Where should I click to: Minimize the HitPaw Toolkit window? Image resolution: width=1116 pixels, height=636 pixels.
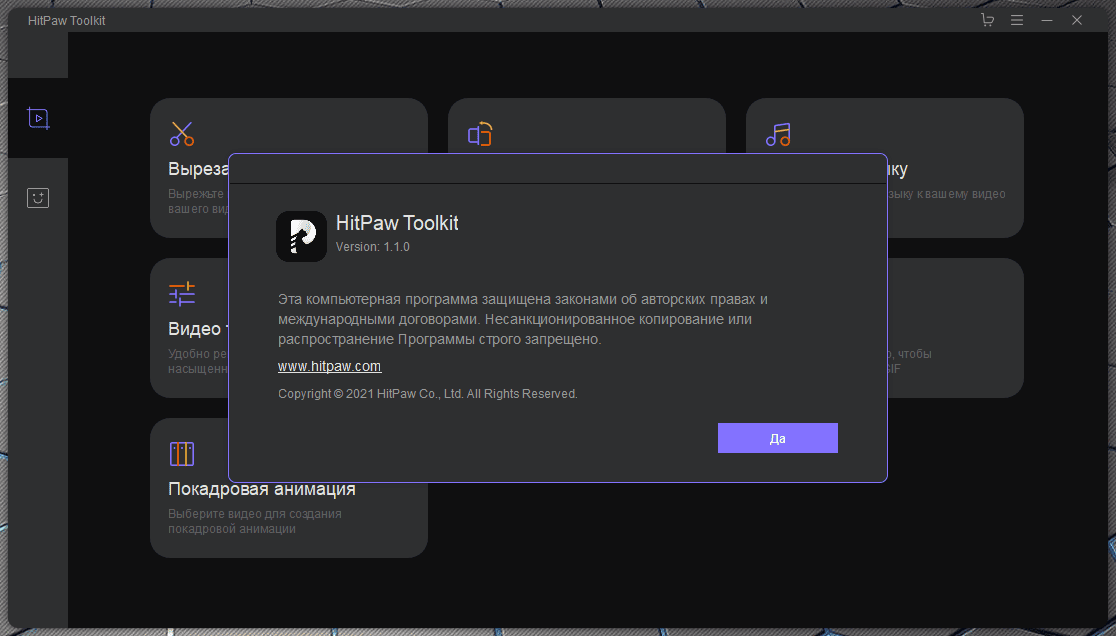1047,20
